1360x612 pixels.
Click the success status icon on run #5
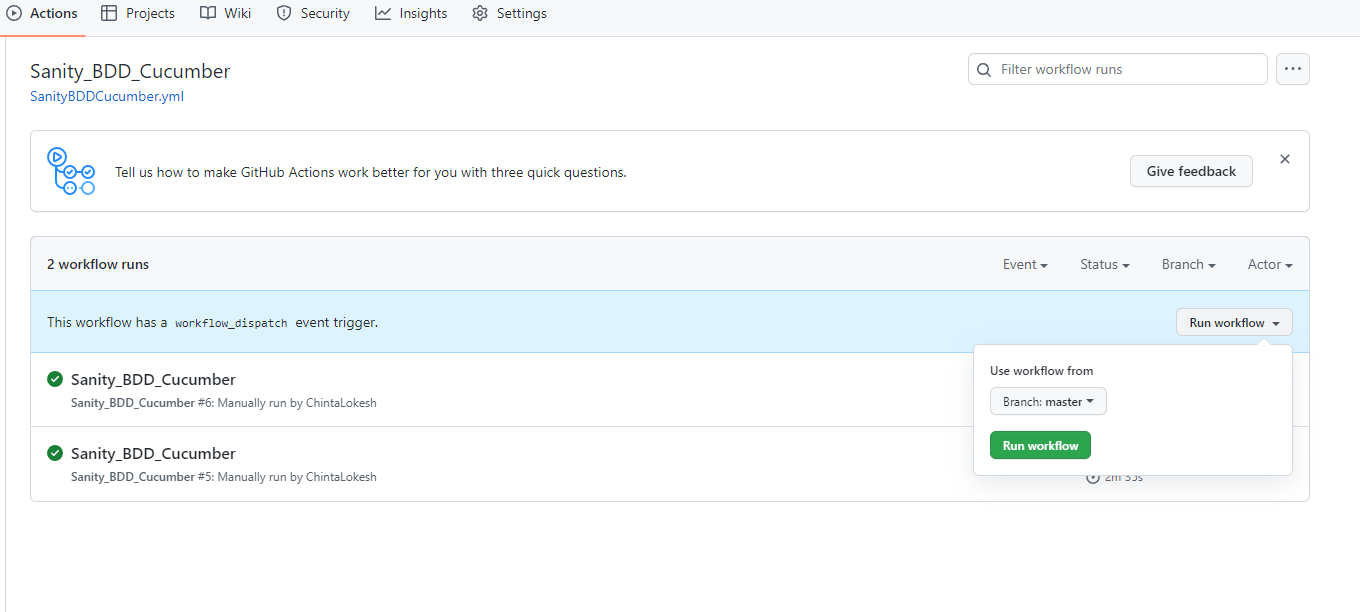(x=55, y=453)
